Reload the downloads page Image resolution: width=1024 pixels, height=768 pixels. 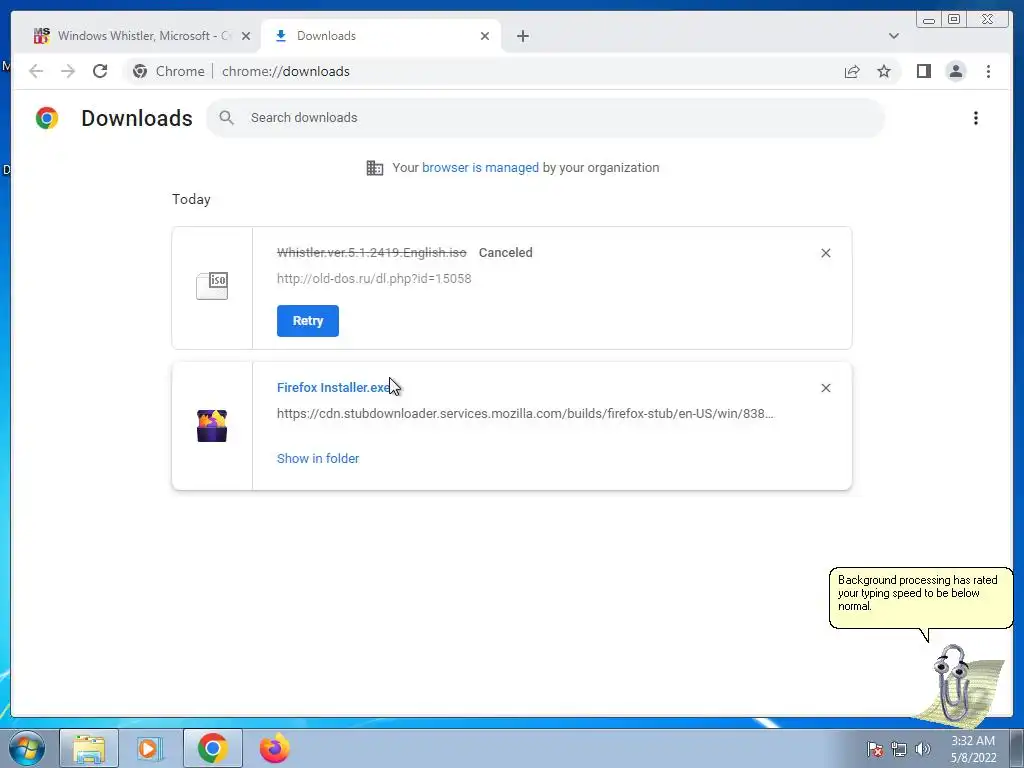[x=100, y=71]
